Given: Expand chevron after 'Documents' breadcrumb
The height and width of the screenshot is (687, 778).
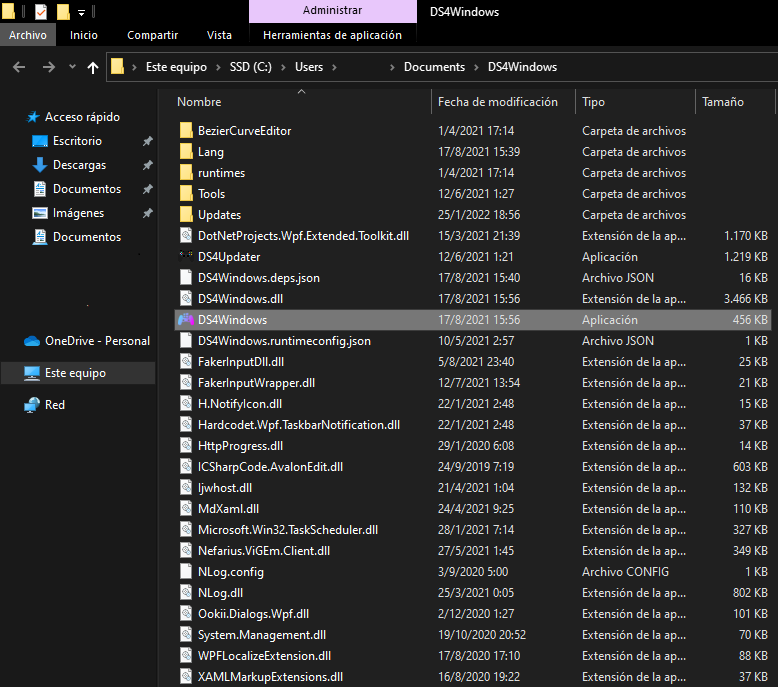Looking at the screenshot, I should (x=476, y=67).
